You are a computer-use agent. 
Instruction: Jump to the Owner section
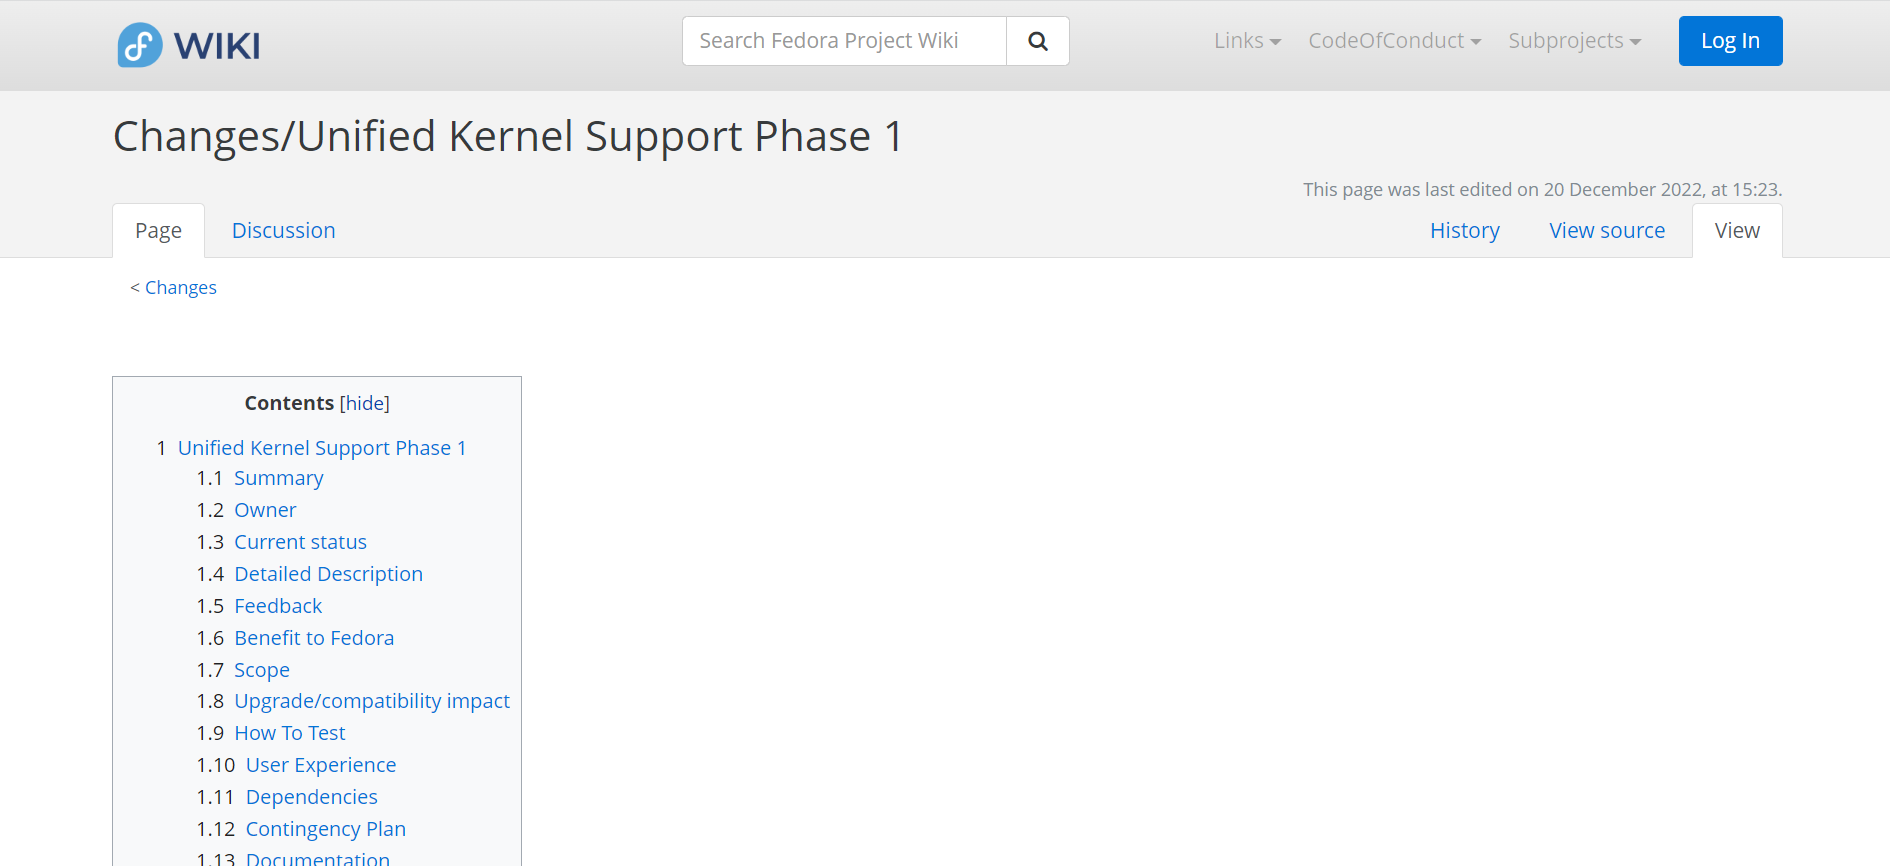coord(265,511)
